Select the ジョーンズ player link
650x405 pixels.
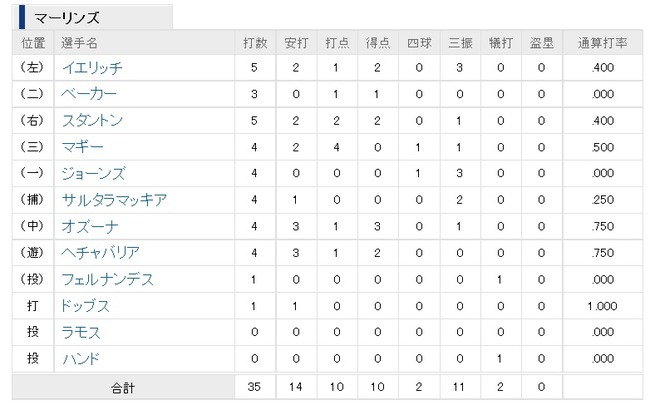pyautogui.click(x=93, y=173)
